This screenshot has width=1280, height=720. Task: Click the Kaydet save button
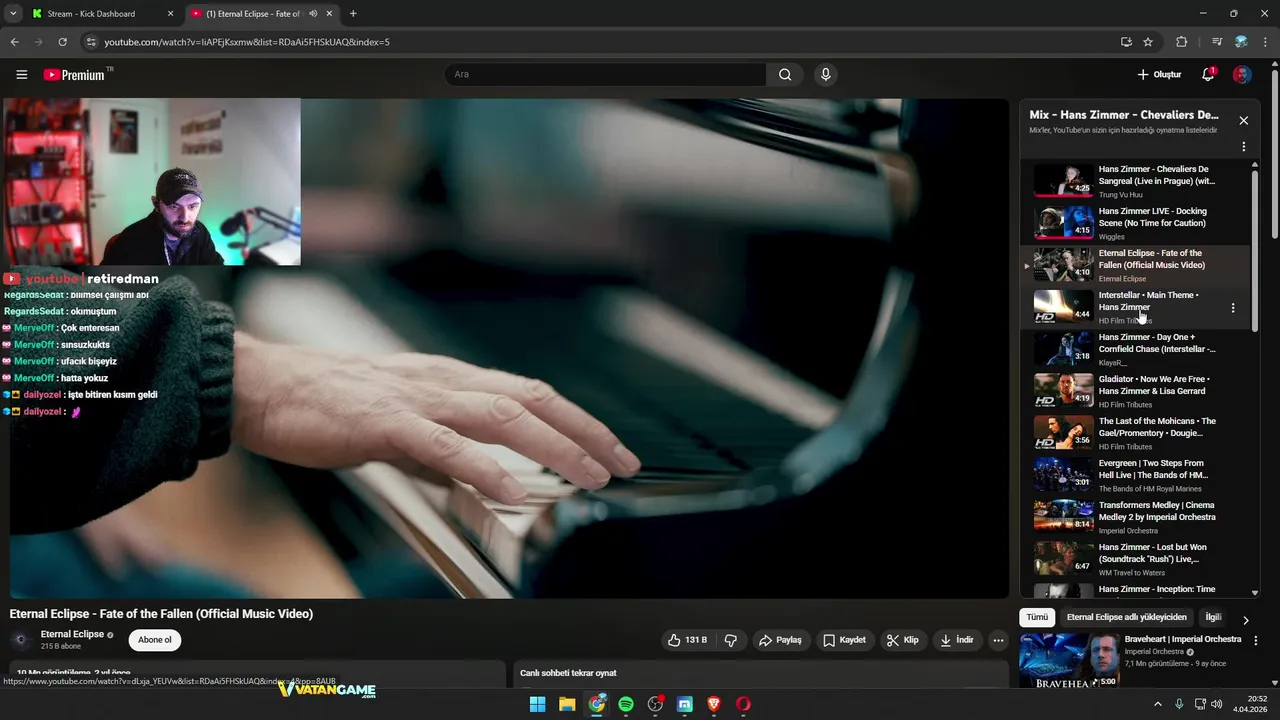pyautogui.click(x=844, y=640)
